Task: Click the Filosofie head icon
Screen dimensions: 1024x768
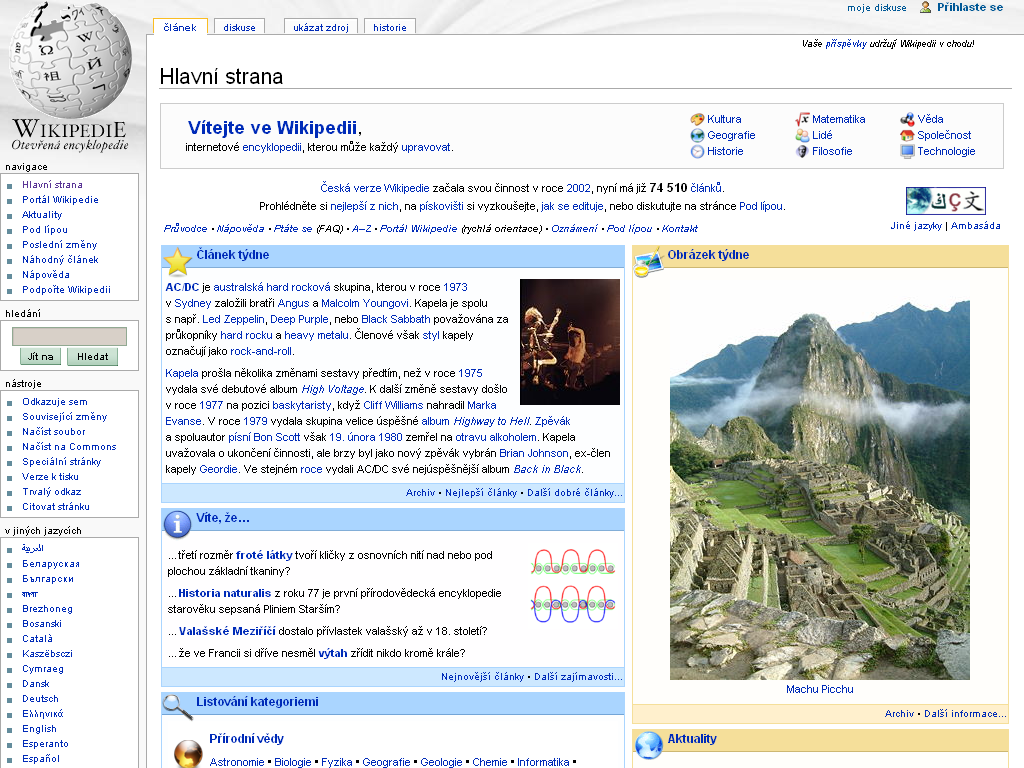Action: pos(802,152)
